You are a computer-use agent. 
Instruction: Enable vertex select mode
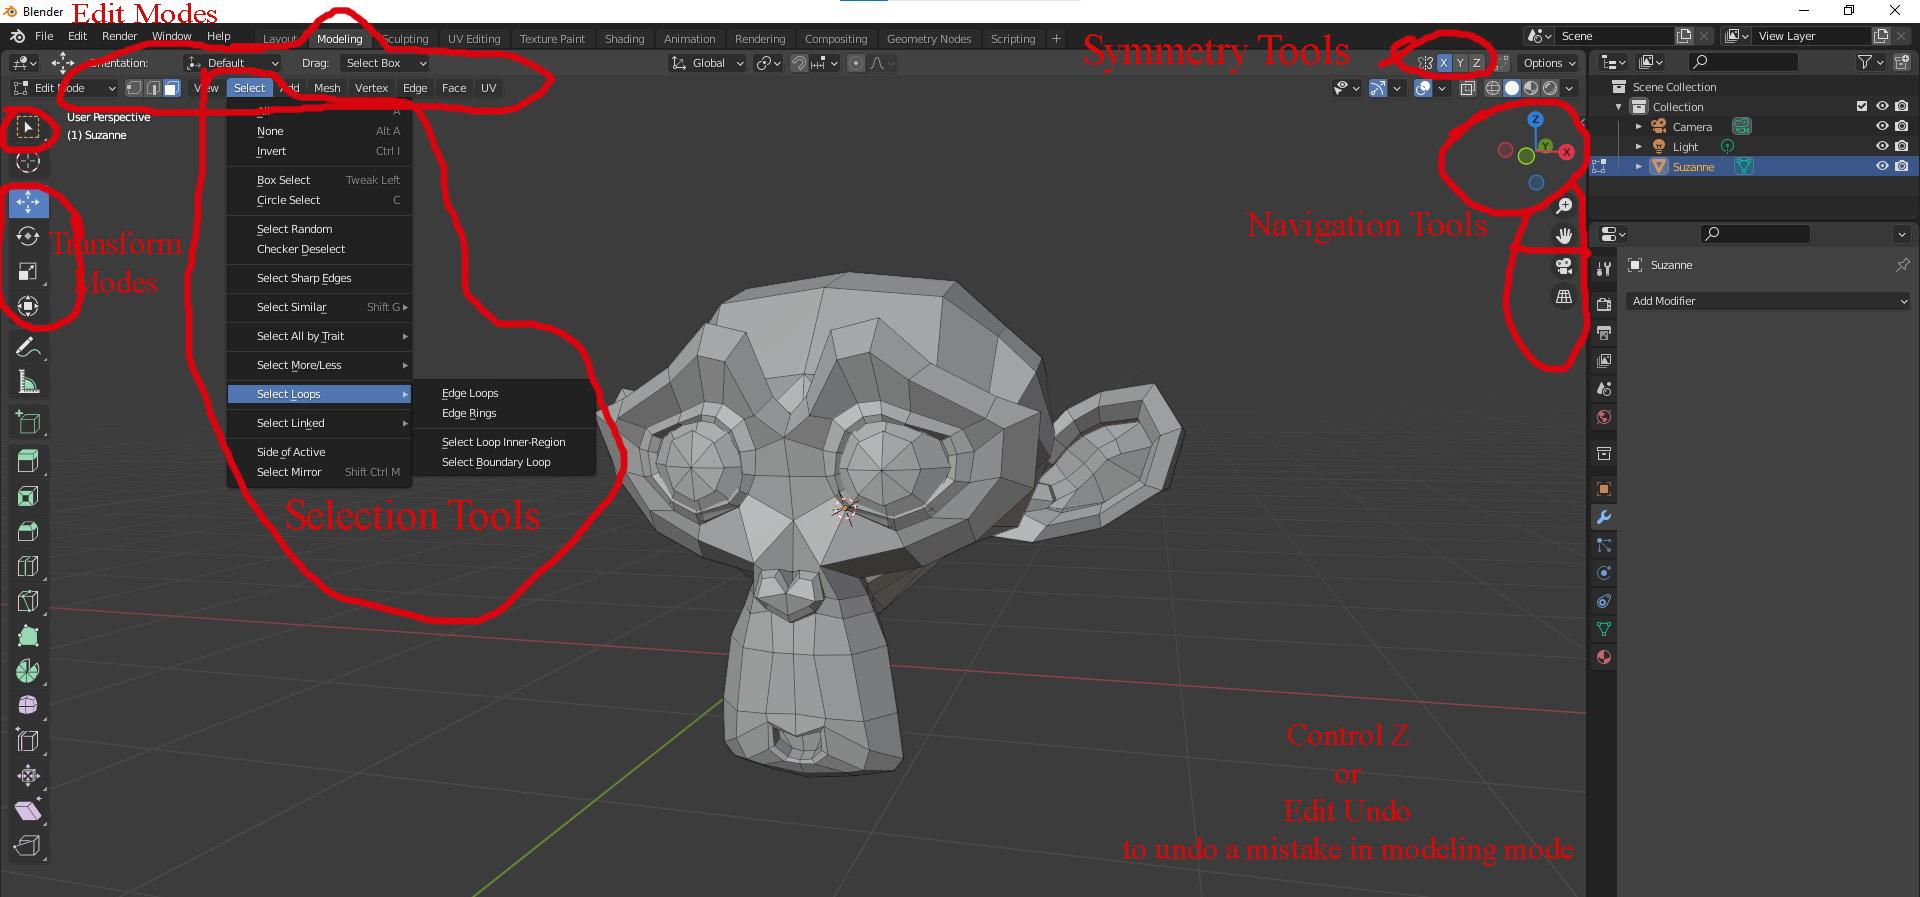[134, 88]
